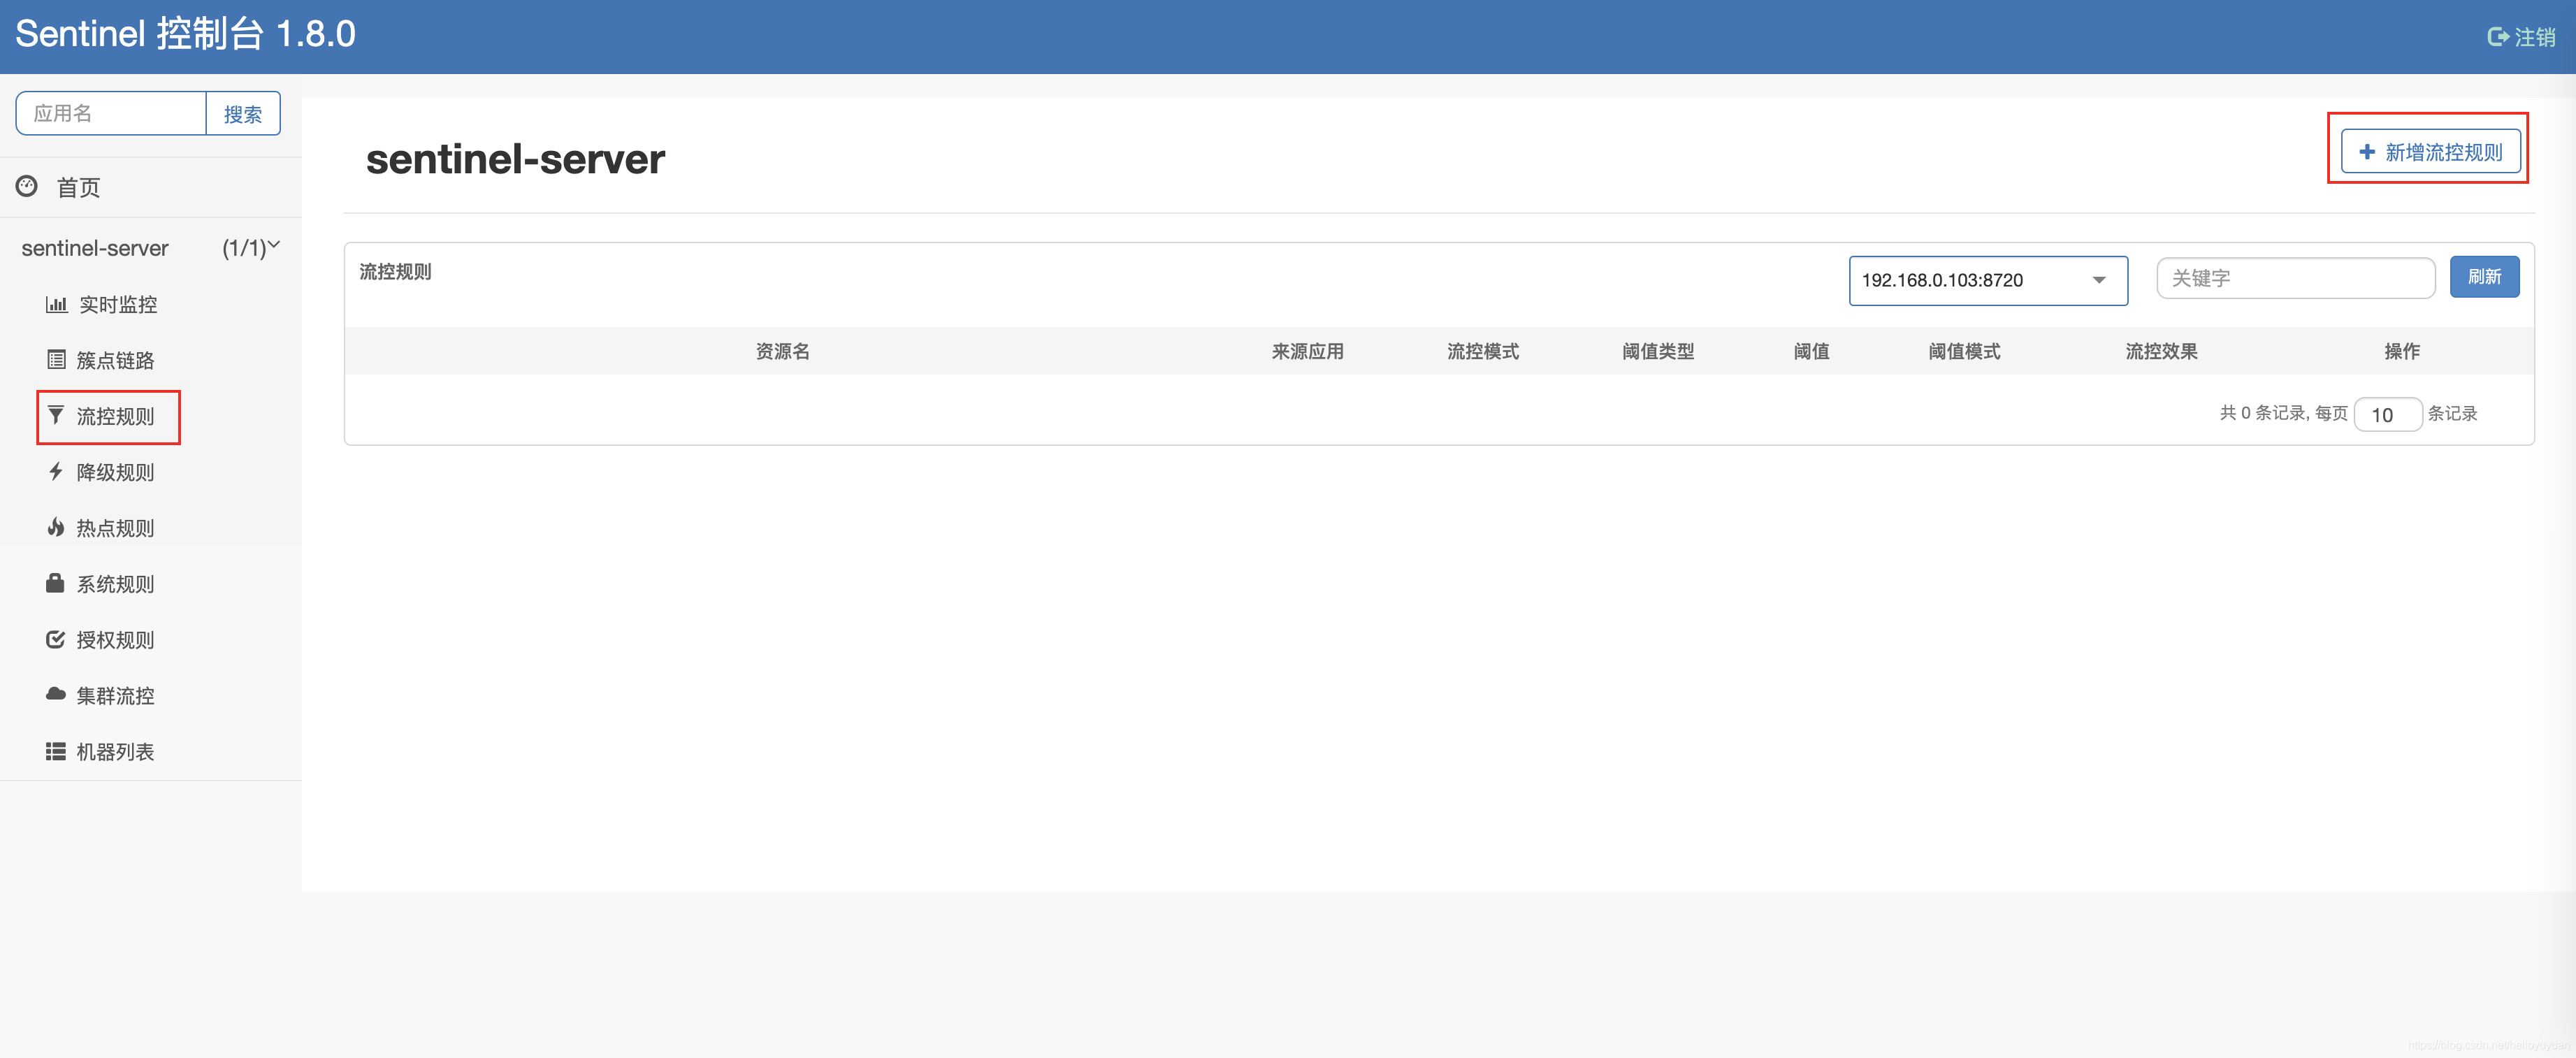Click the dashboard icon next to 首页
Viewport: 2576px width, 1058px height.
pos(27,186)
